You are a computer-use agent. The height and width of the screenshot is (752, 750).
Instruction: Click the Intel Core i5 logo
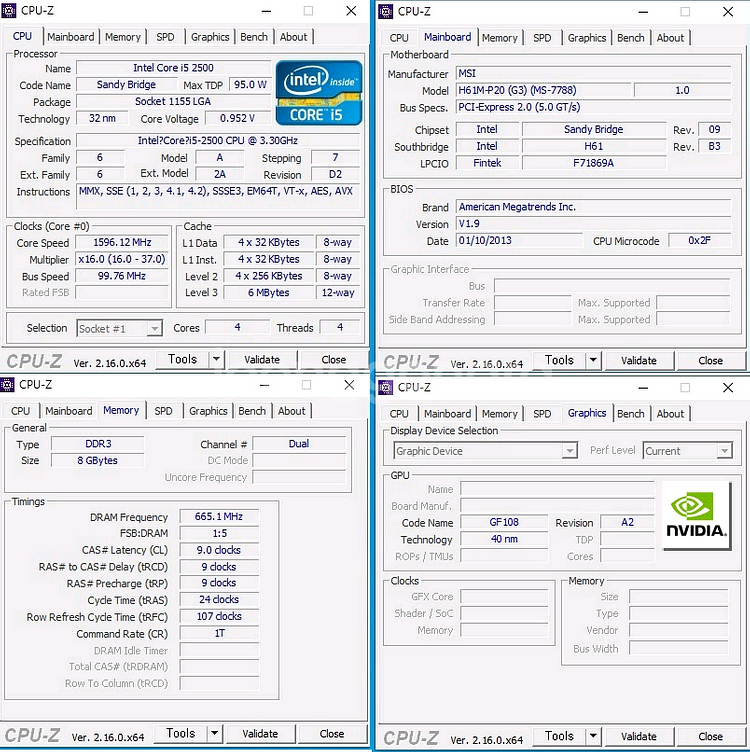pyautogui.click(x=318, y=93)
